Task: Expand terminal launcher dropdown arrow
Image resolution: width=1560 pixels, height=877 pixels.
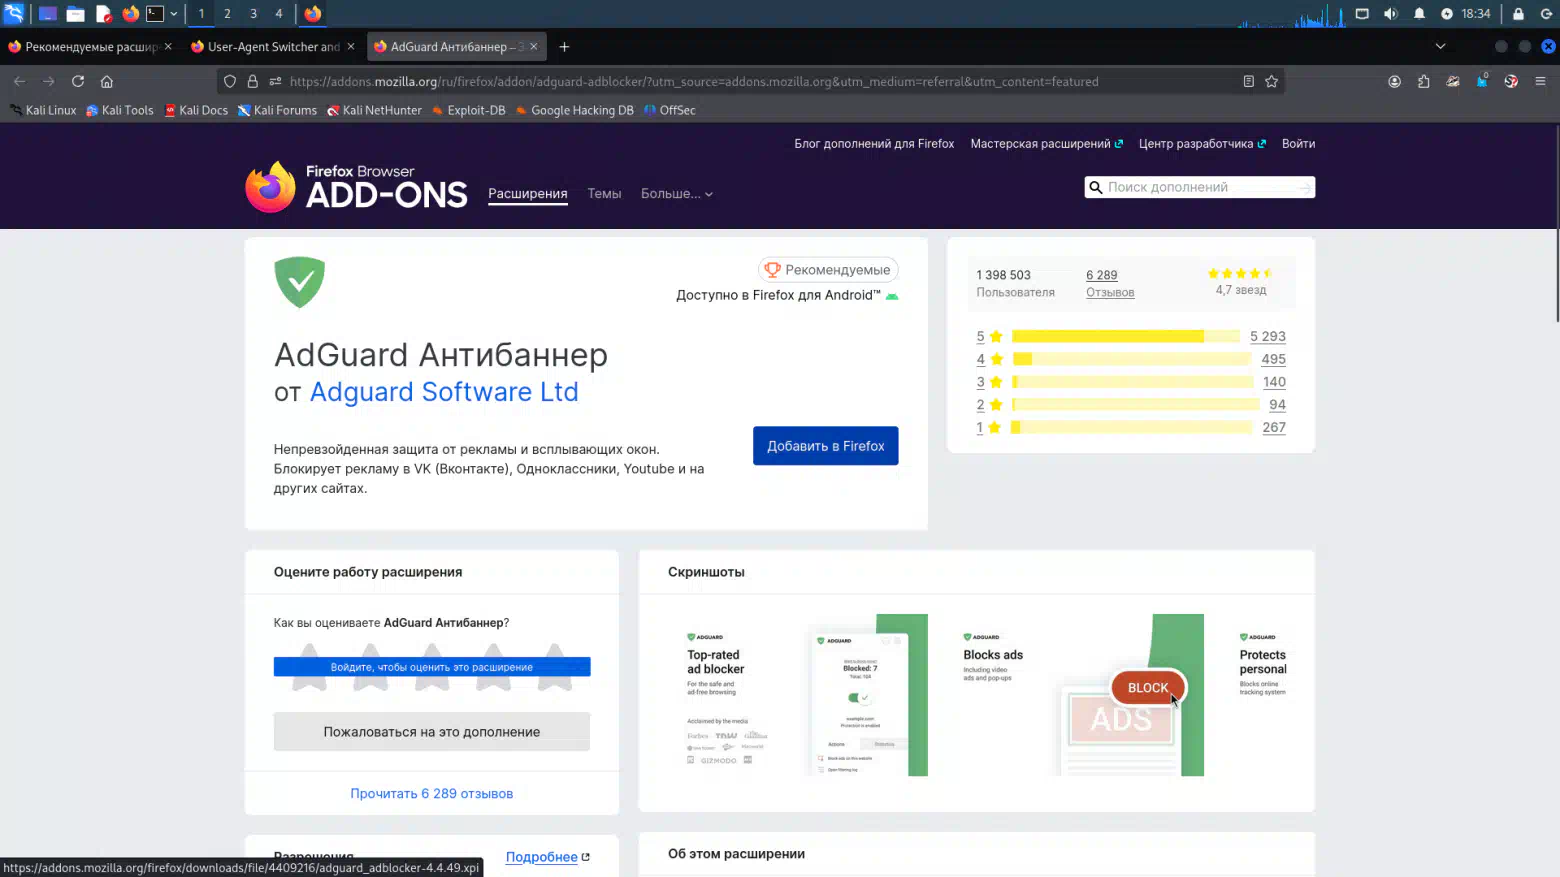Action: click(x=174, y=13)
